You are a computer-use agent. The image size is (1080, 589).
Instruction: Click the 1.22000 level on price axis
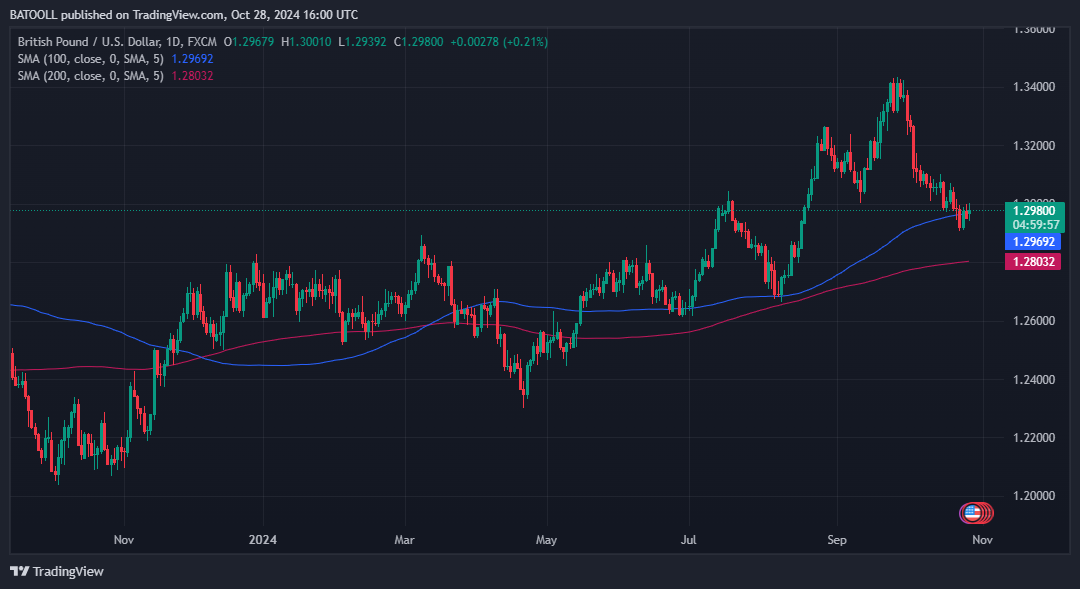tap(1033, 438)
